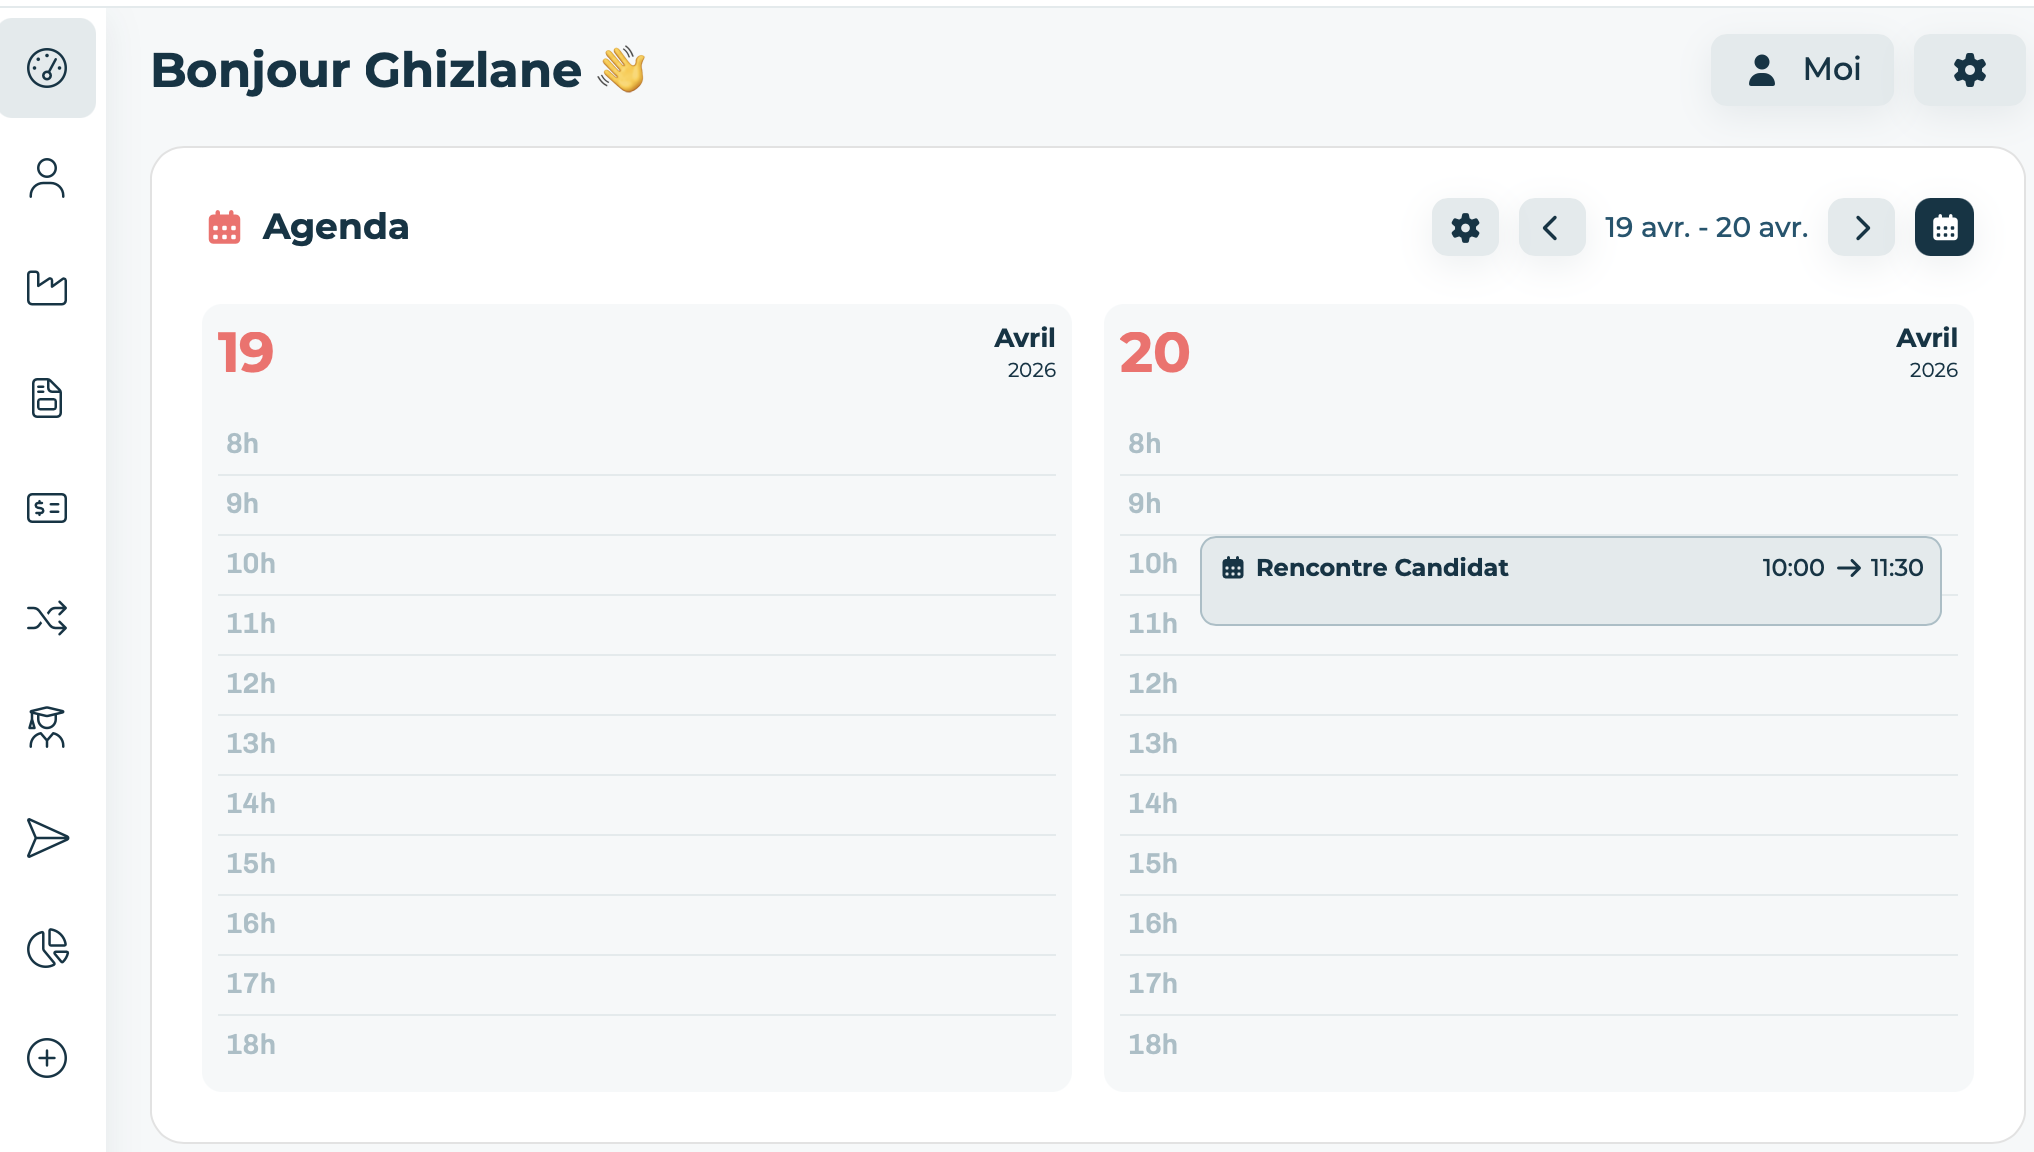
Task: Go to next dates with right chevron
Action: pyautogui.click(x=1861, y=227)
